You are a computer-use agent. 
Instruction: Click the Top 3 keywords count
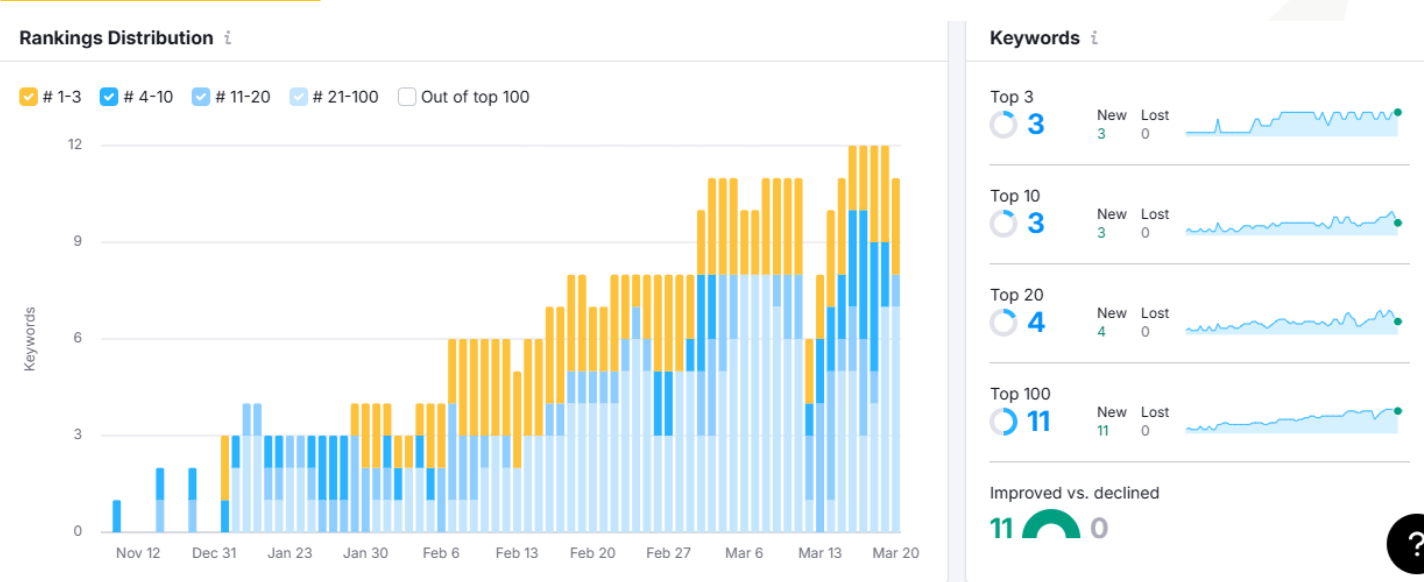(x=1036, y=124)
